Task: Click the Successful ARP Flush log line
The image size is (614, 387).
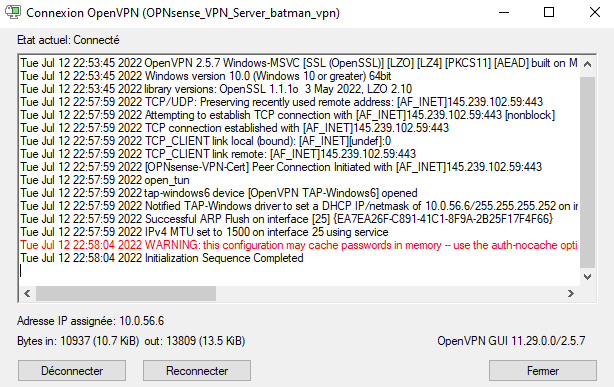Action: (287, 219)
